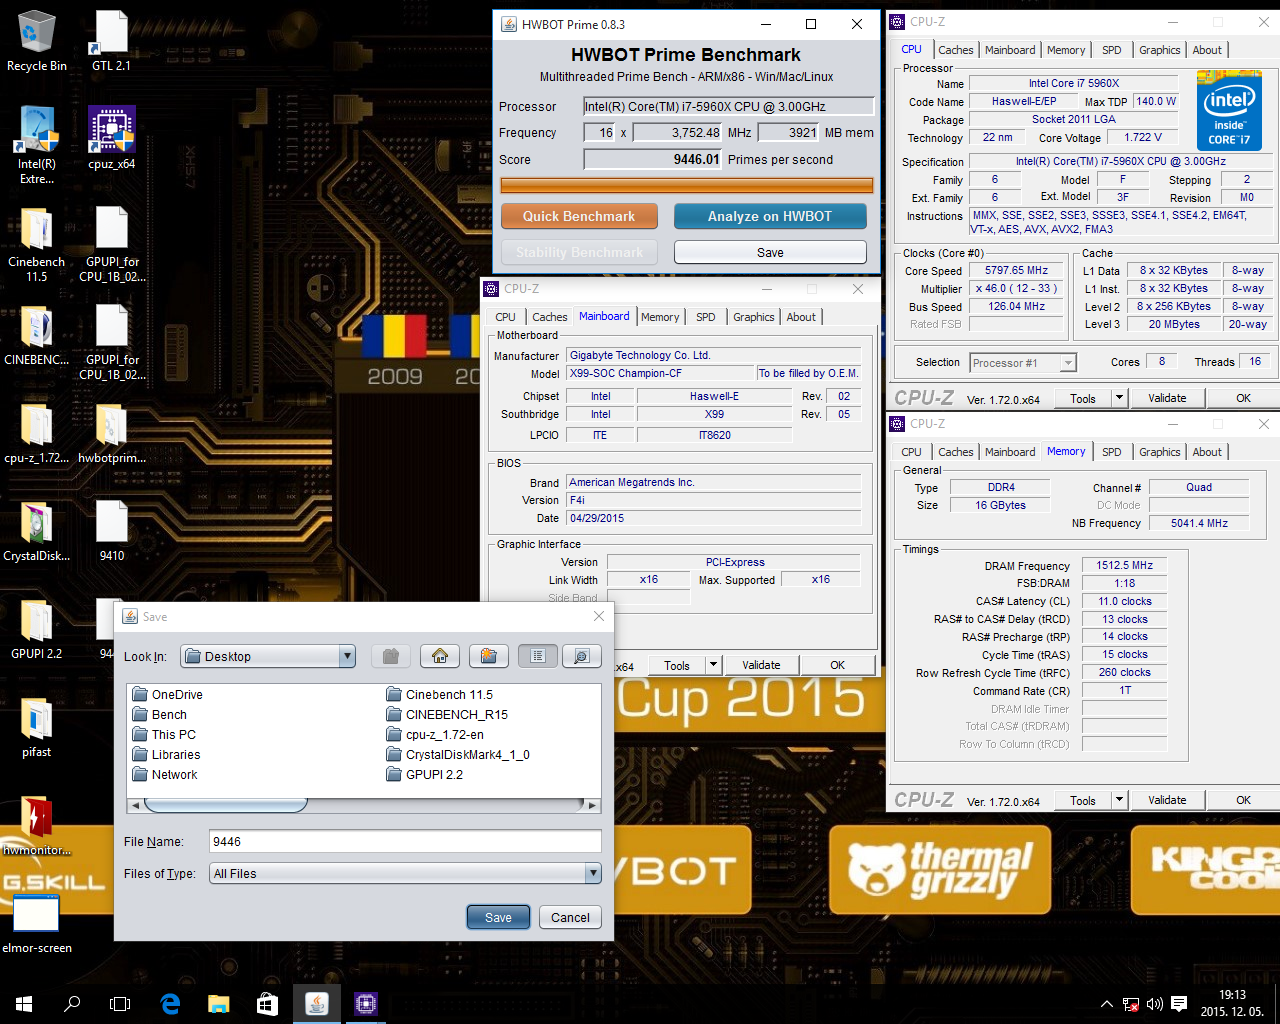Open Tools dropdown arrow in CPU-Z Memory window
1280x1024 pixels.
click(1119, 800)
